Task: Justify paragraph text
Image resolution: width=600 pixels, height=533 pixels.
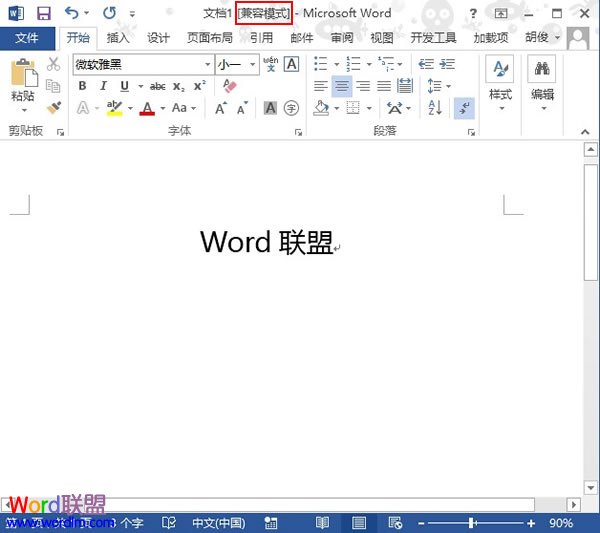Action: pos(384,86)
